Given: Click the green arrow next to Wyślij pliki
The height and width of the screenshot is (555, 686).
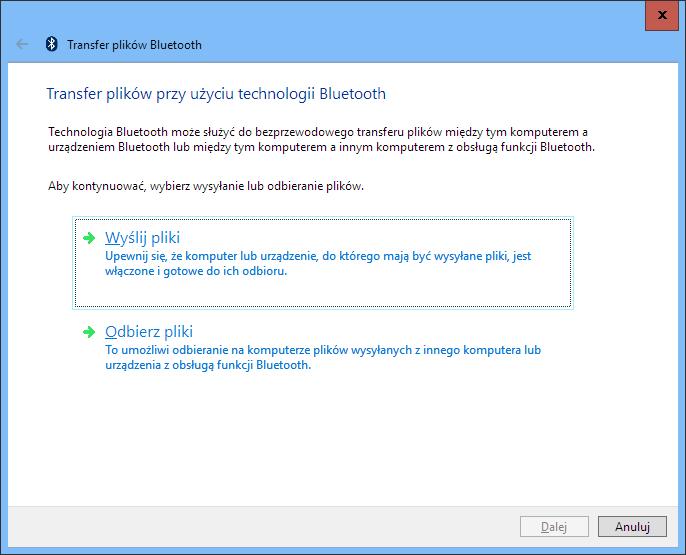Looking at the screenshot, I should (x=89, y=238).
